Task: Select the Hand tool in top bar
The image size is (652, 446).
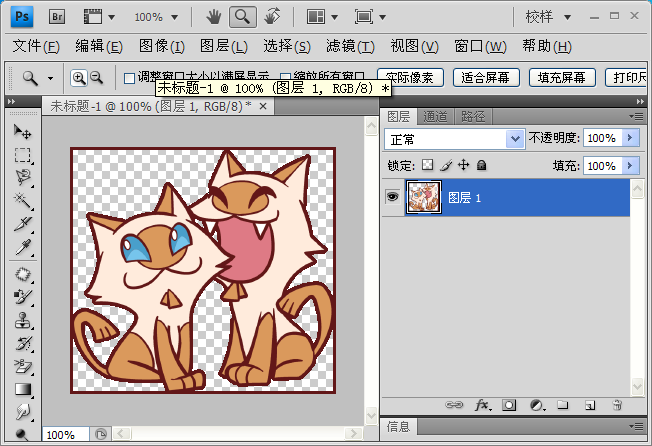Action: pos(214,17)
